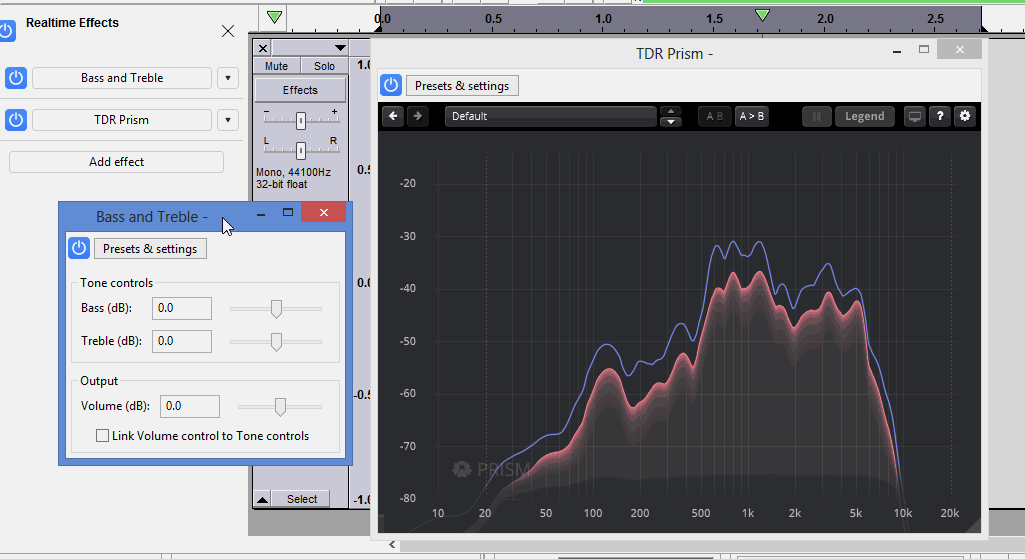Click the track Effects button

(300, 90)
